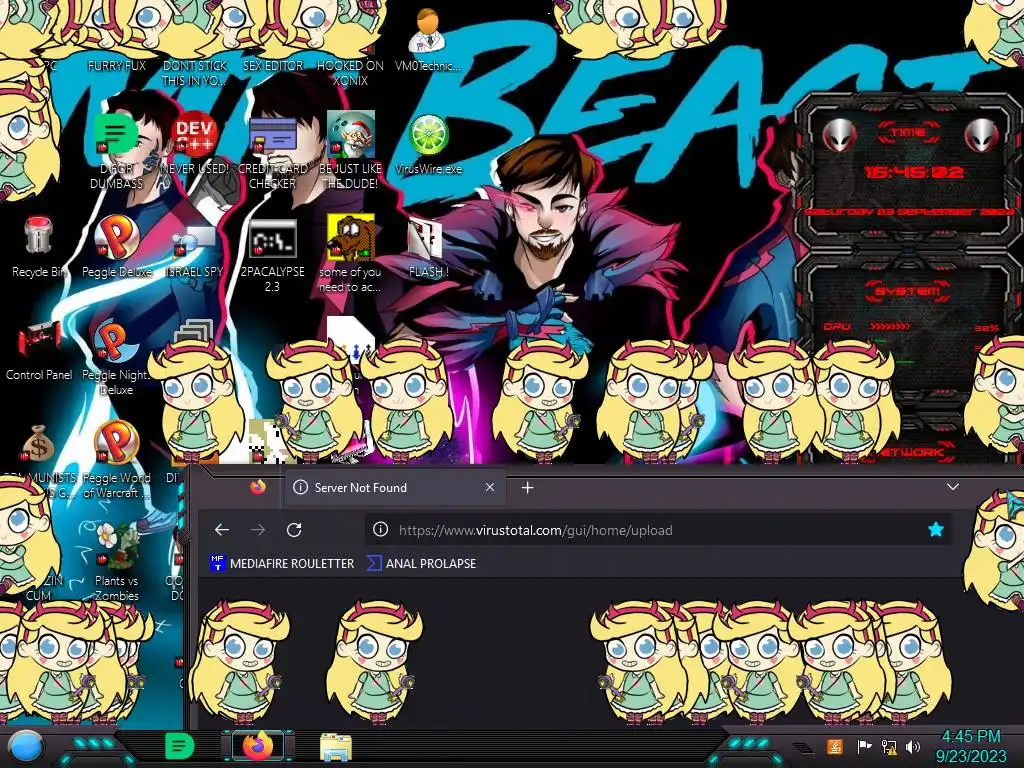Open the MEDIAFIRE ROULETTER bookmark
This screenshot has width=1024, height=768.
click(x=282, y=563)
